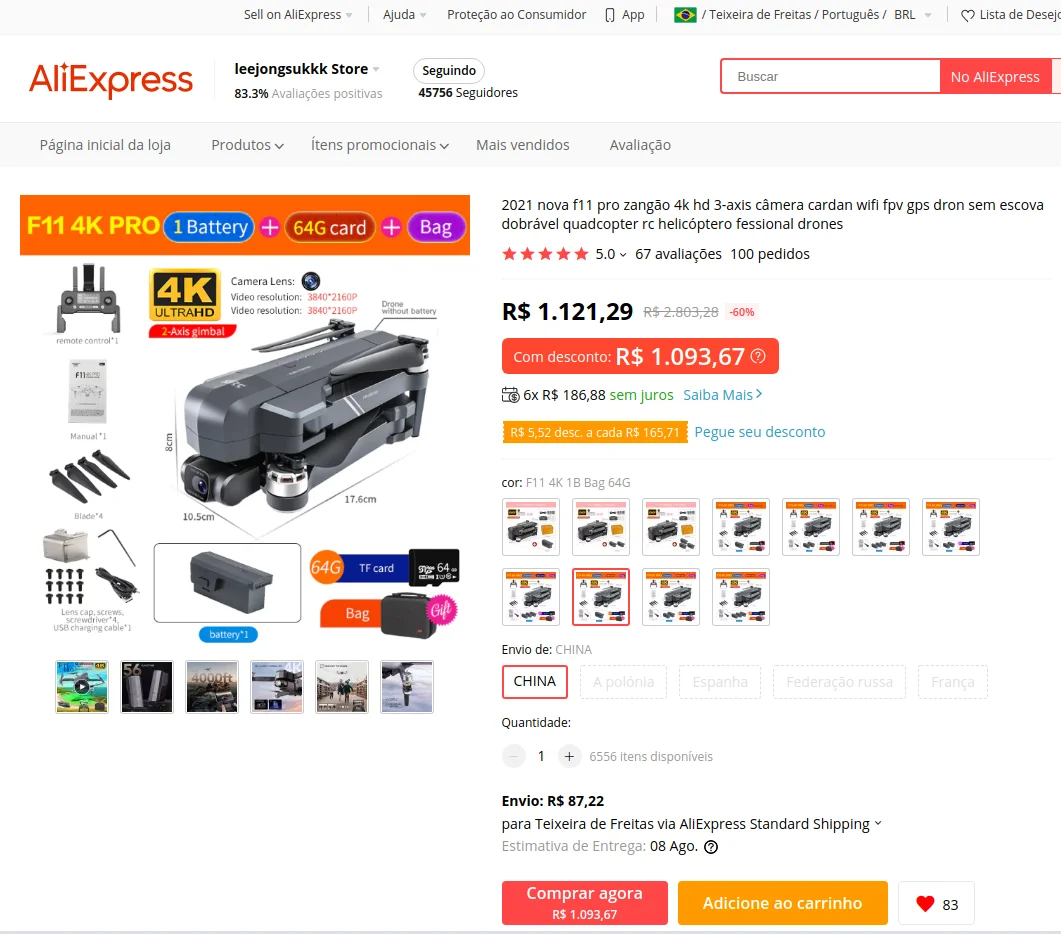Expand the Ítens promocionais dropdown

click(x=380, y=145)
